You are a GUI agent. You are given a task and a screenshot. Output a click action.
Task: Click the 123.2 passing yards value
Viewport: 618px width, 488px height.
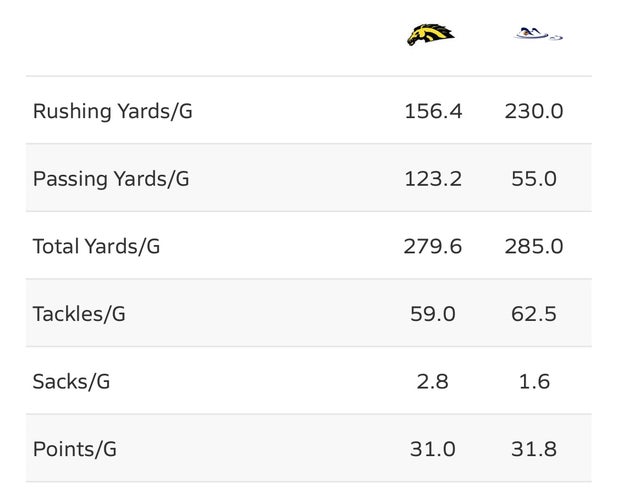coord(433,179)
